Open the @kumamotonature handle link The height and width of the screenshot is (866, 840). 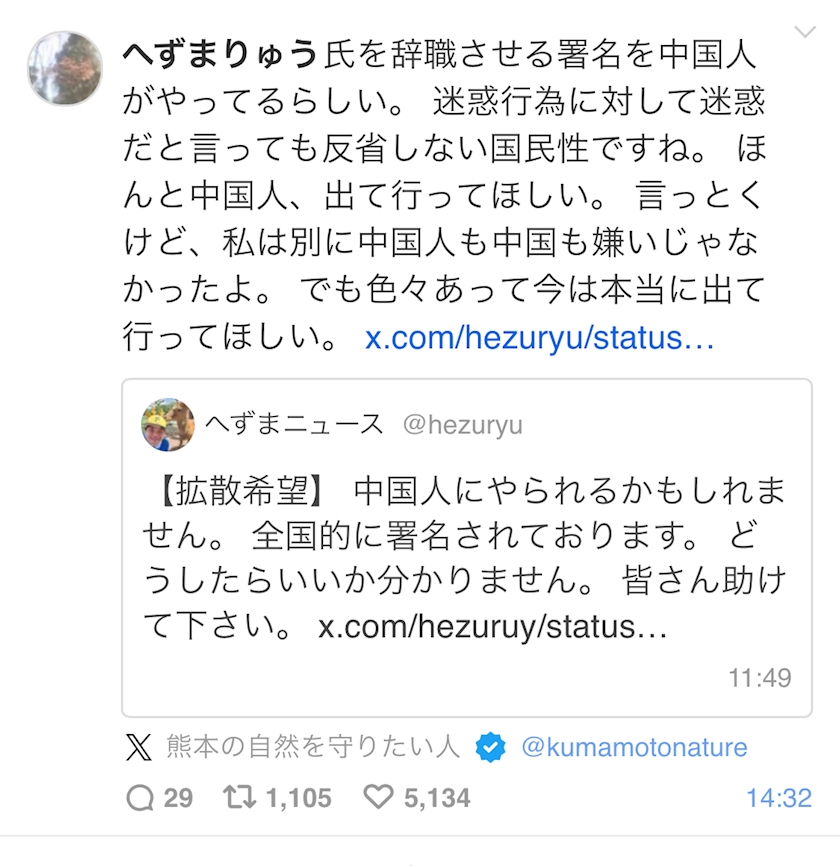(x=634, y=747)
